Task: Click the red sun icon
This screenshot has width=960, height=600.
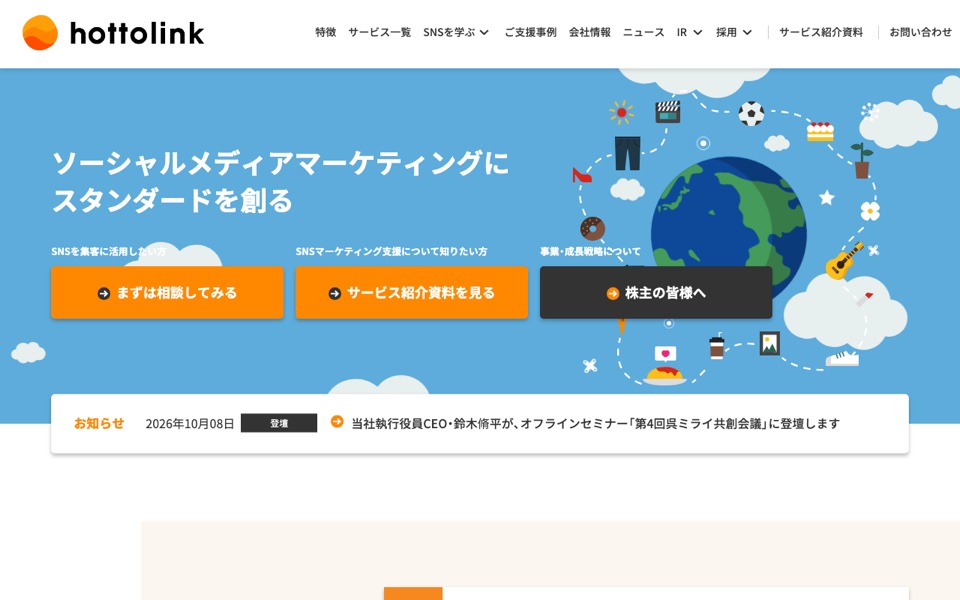Action: click(621, 113)
